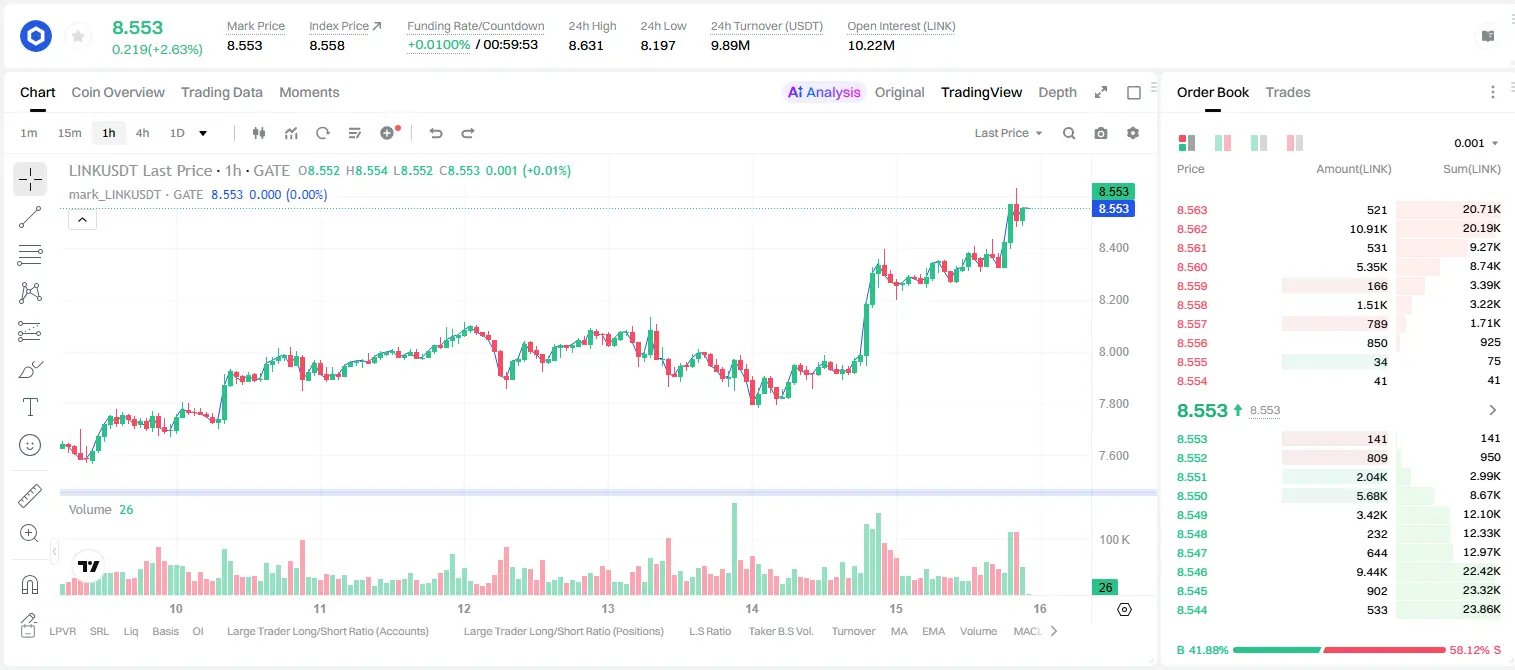Screen dimensions: 1515x670
Task: Expand the 0.001 price precision dropdown
Action: click(1476, 143)
